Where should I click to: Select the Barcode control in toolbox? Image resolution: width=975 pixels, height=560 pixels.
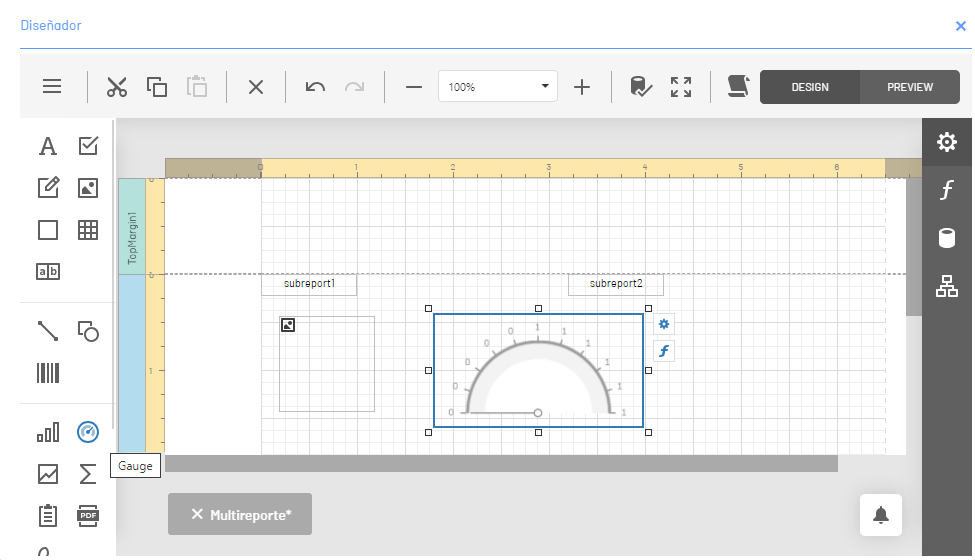(x=48, y=373)
